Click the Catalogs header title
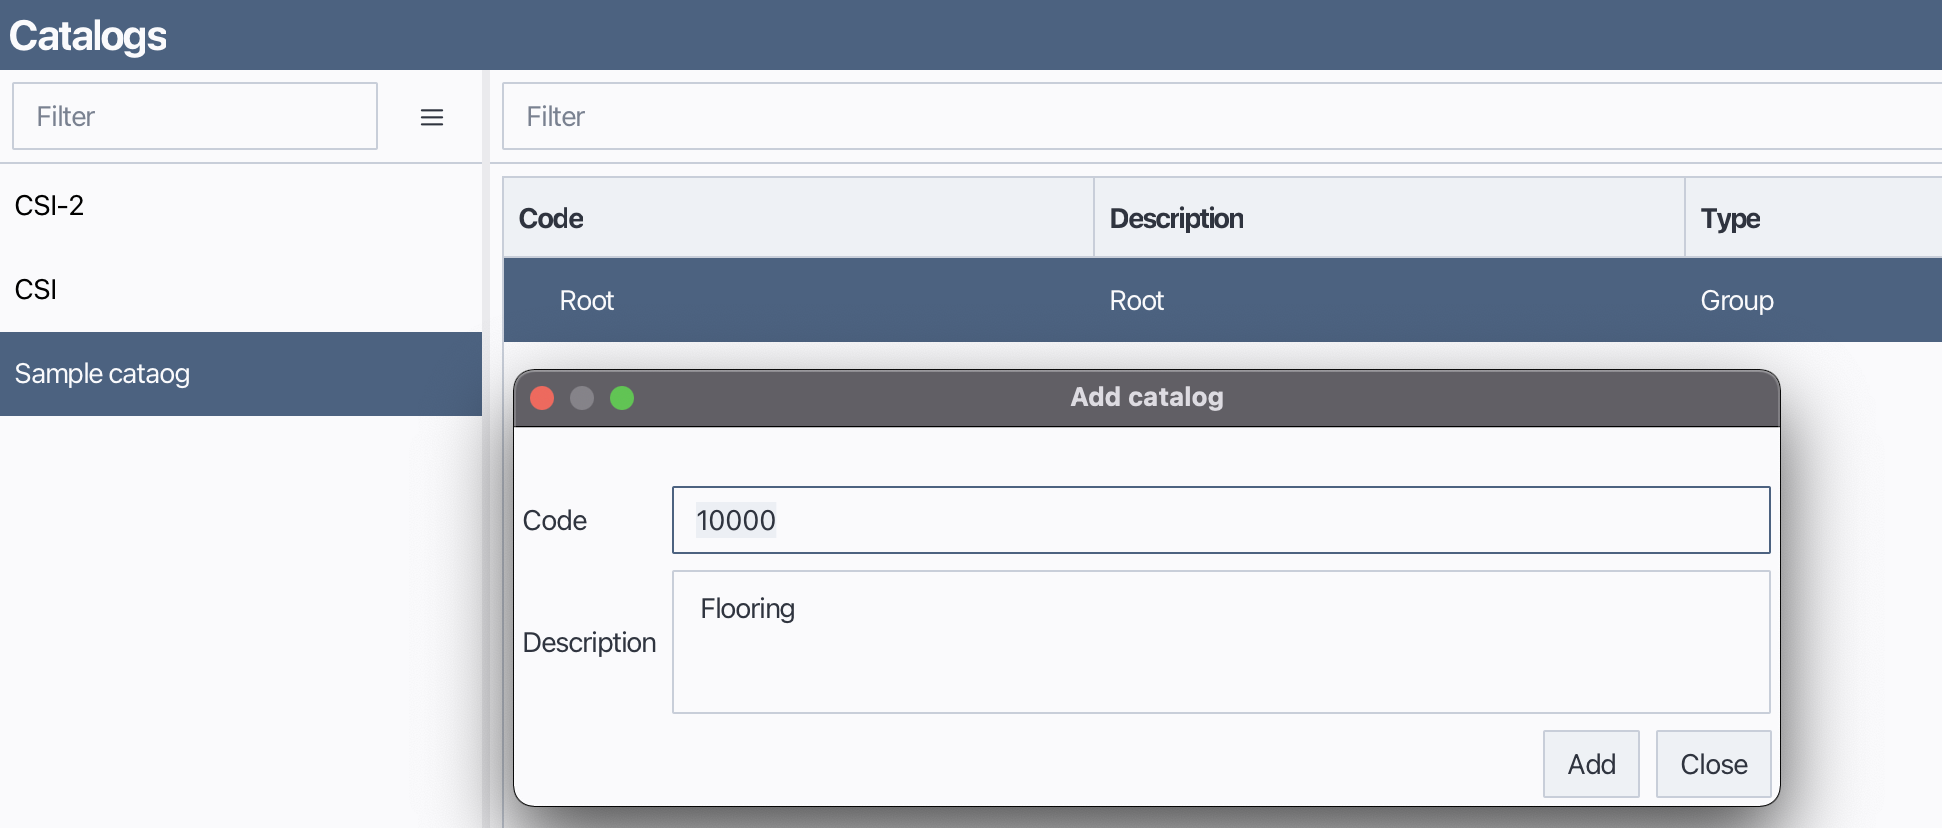The width and height of the screenshot is (1942, 828). click(x=88, y=36)
